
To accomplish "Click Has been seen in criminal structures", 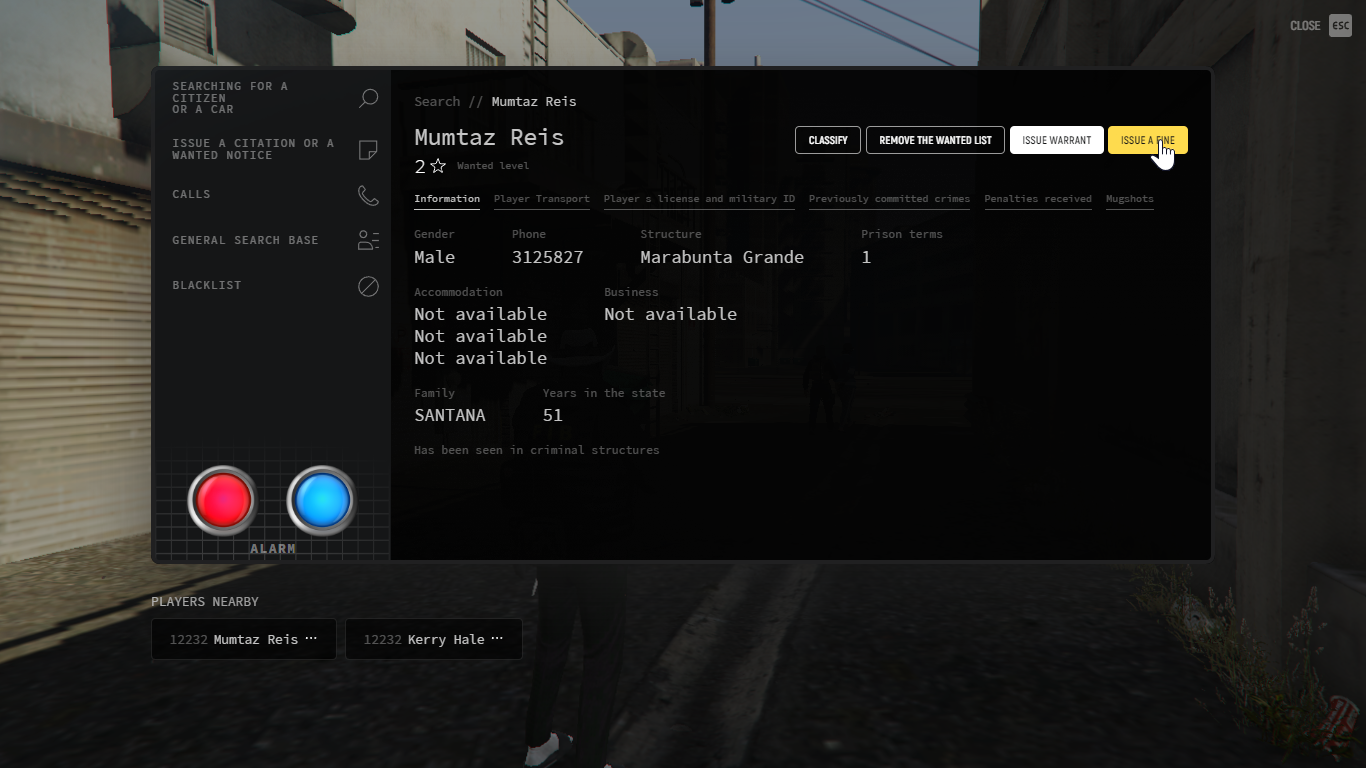I will [x=537, y=450].
